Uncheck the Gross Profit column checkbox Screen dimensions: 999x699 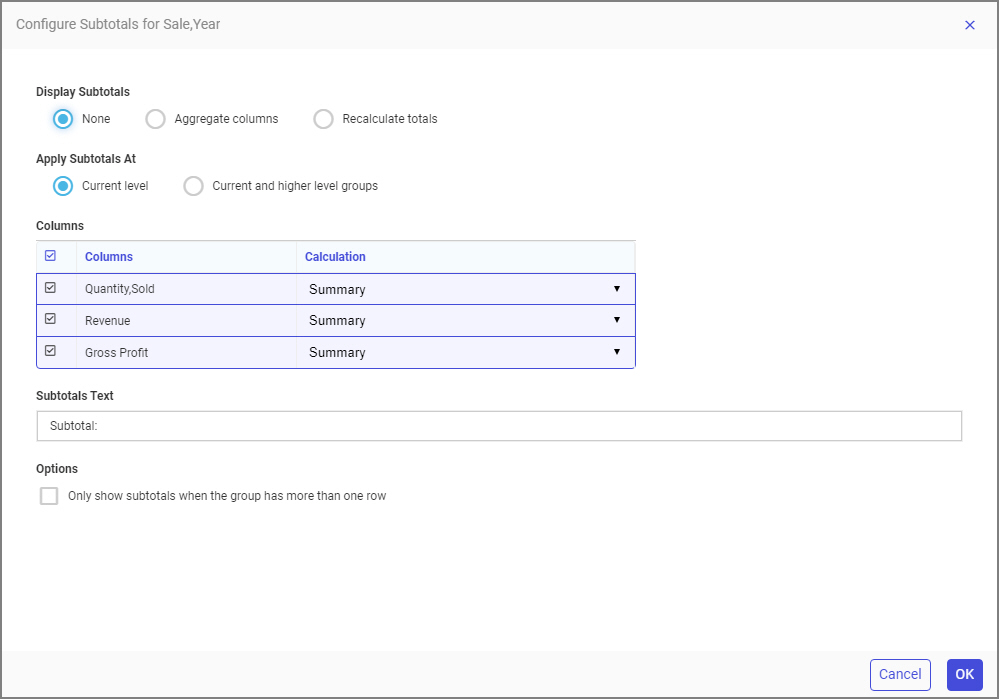[52, 352]
